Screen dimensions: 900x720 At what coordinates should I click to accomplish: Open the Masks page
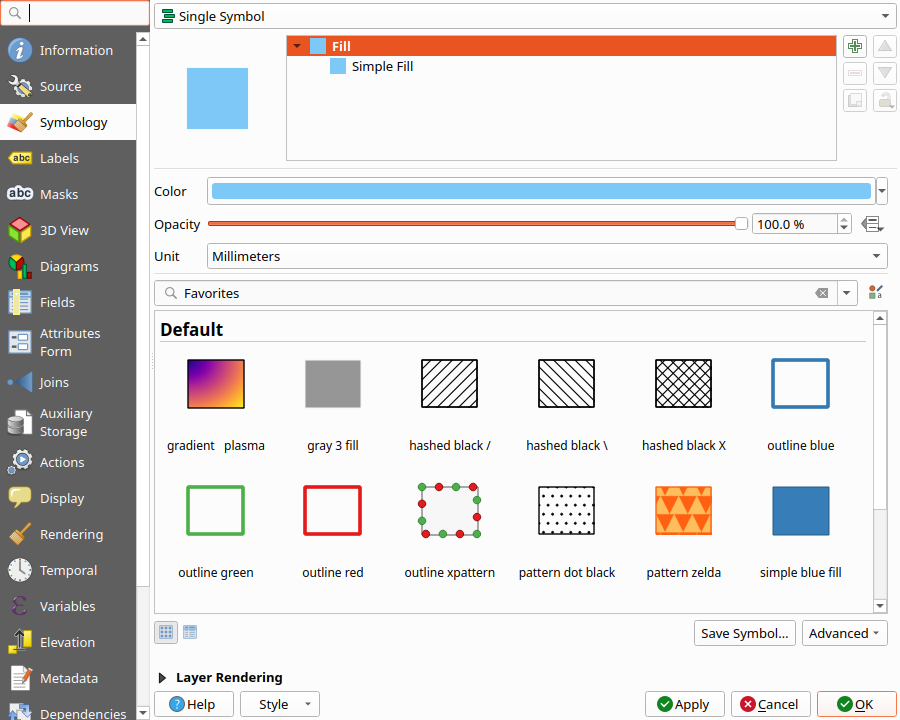click(68, 194)
